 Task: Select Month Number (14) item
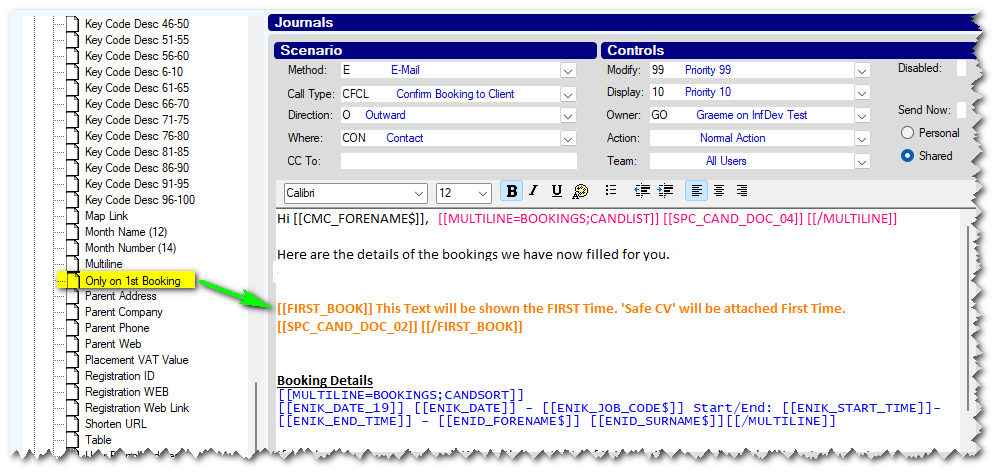[x=131, y=248]
